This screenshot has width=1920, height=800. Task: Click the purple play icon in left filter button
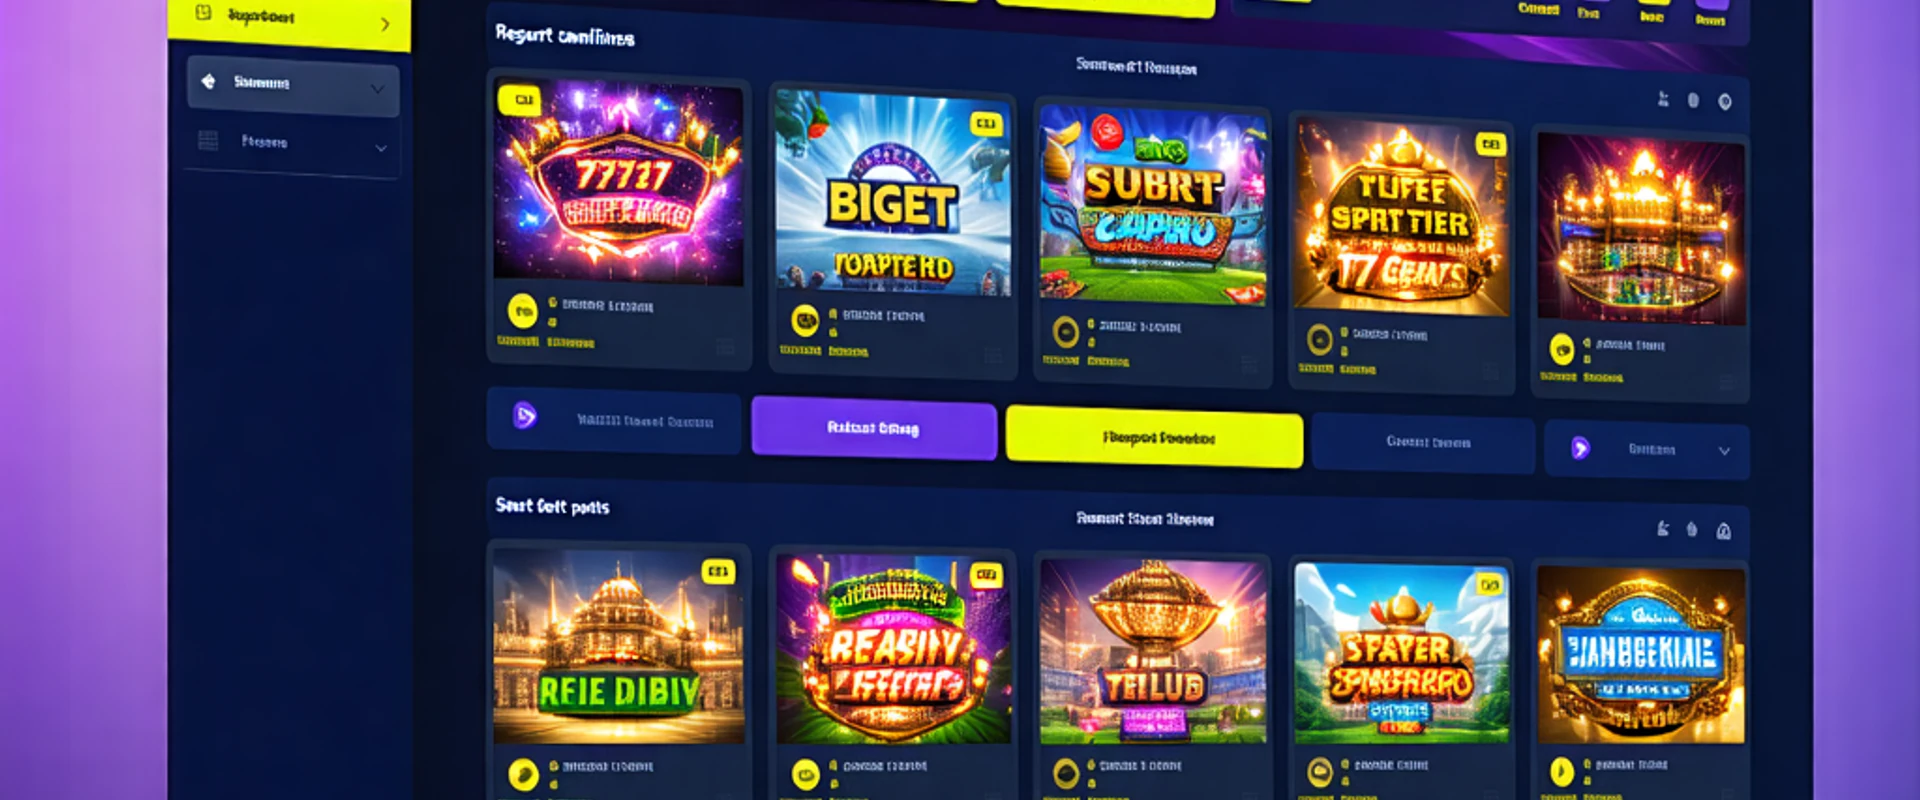click(x=525, y=415)
